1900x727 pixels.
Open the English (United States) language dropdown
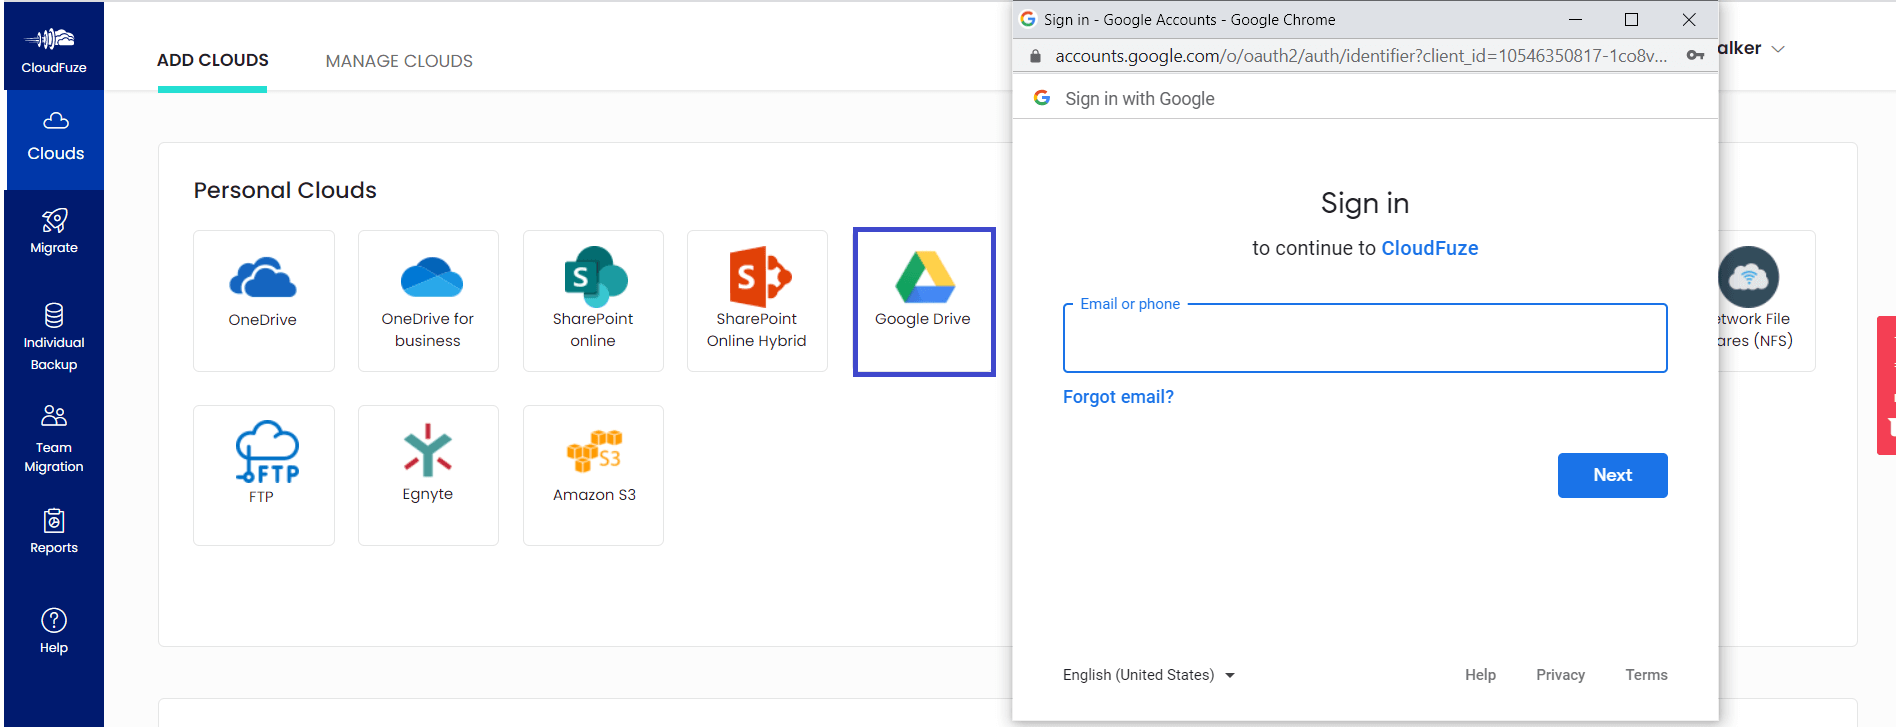point(1149,675)
